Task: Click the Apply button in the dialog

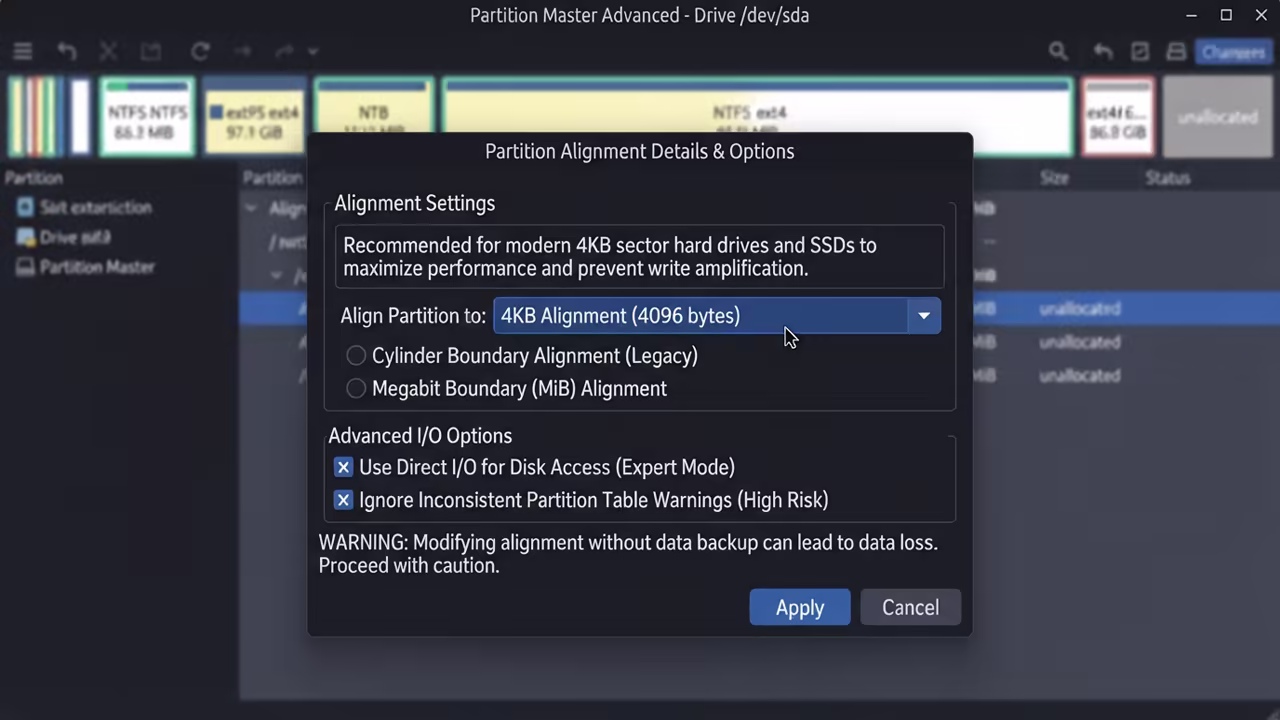Action: coord(800,607)
